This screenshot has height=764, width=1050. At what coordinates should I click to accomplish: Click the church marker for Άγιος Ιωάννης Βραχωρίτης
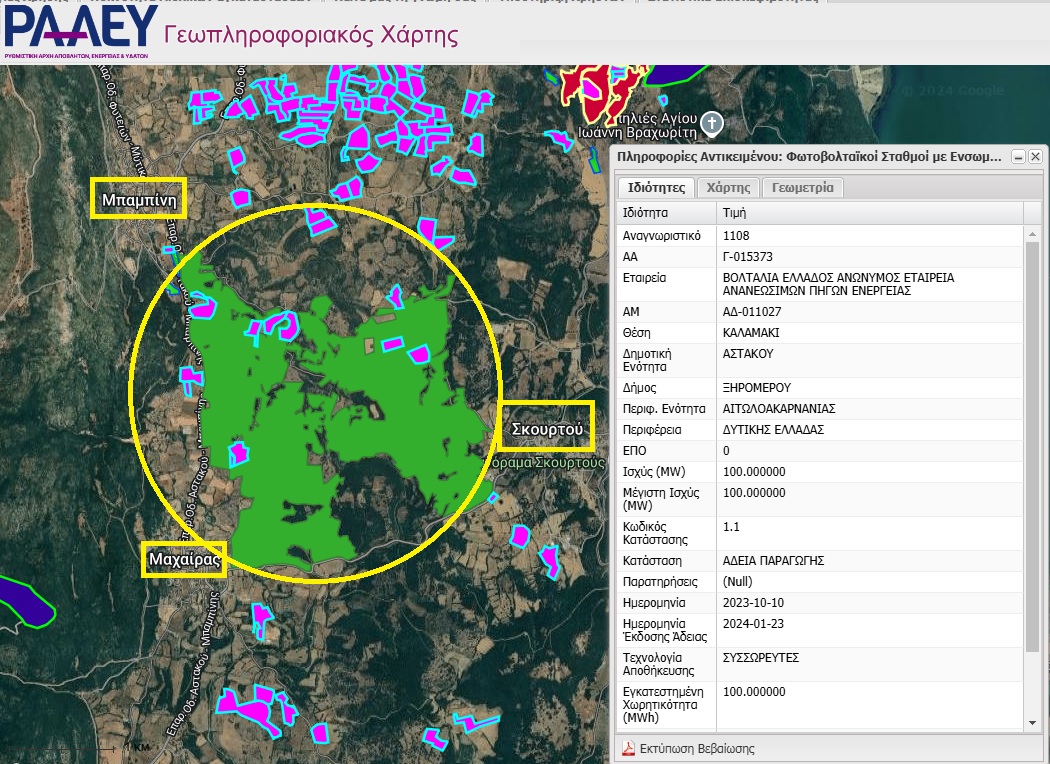(711, 123)
